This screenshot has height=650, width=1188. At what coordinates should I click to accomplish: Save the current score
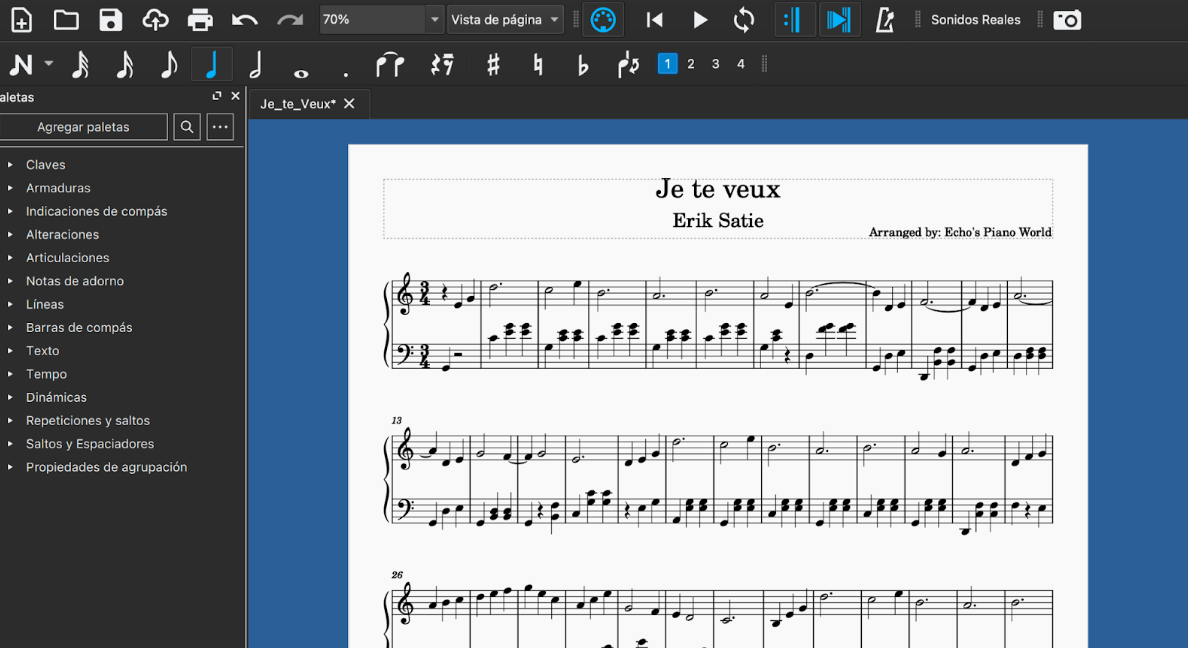(111, 20)
